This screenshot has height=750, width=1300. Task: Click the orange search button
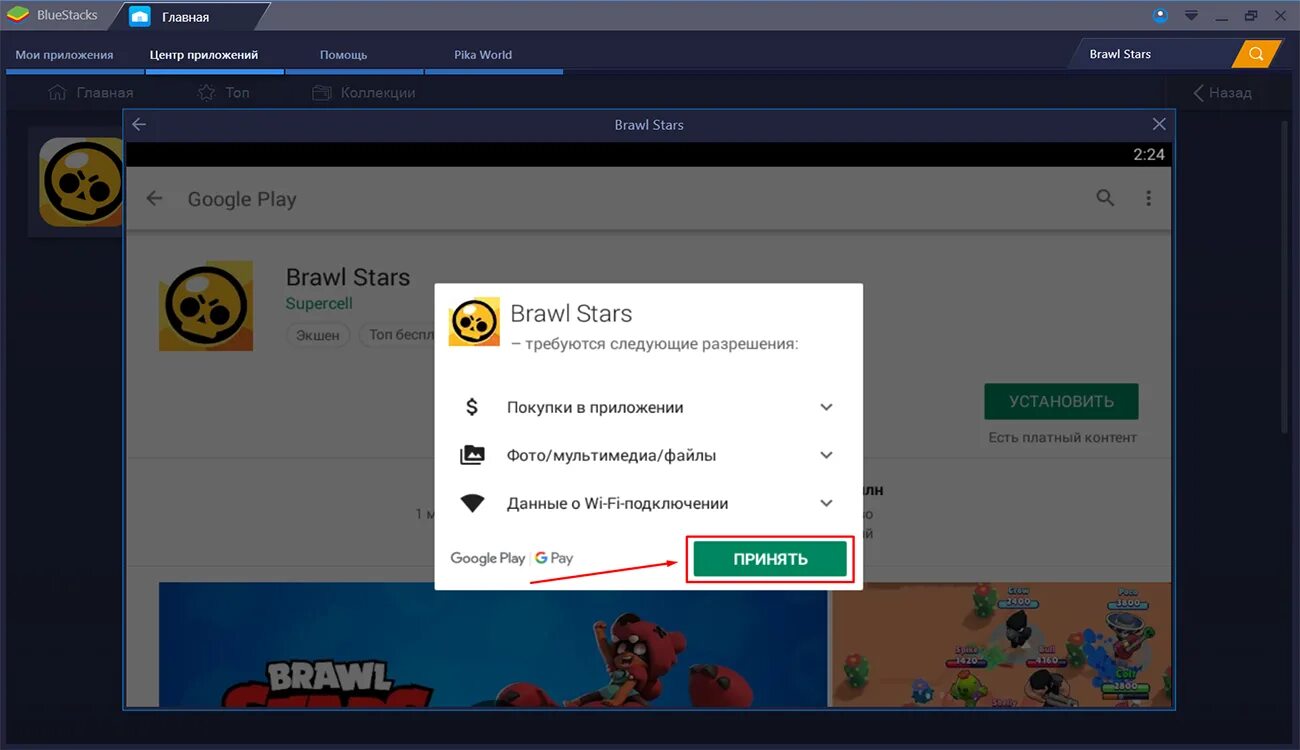pos(1257,54)
